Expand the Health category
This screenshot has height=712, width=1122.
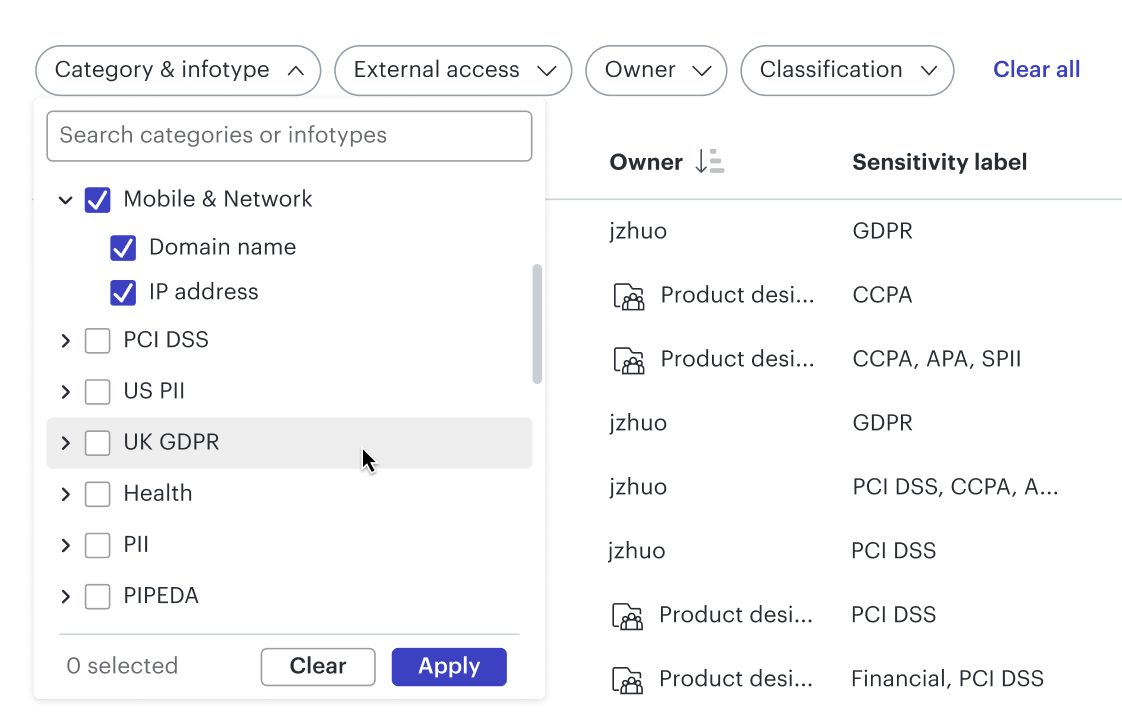tap(66, 494)
